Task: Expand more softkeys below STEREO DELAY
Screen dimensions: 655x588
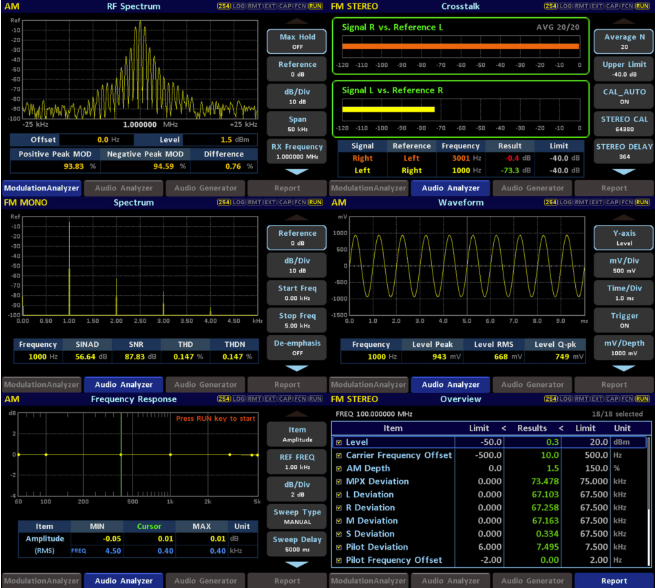Action: pyautogui.click(x=623, y=171)
